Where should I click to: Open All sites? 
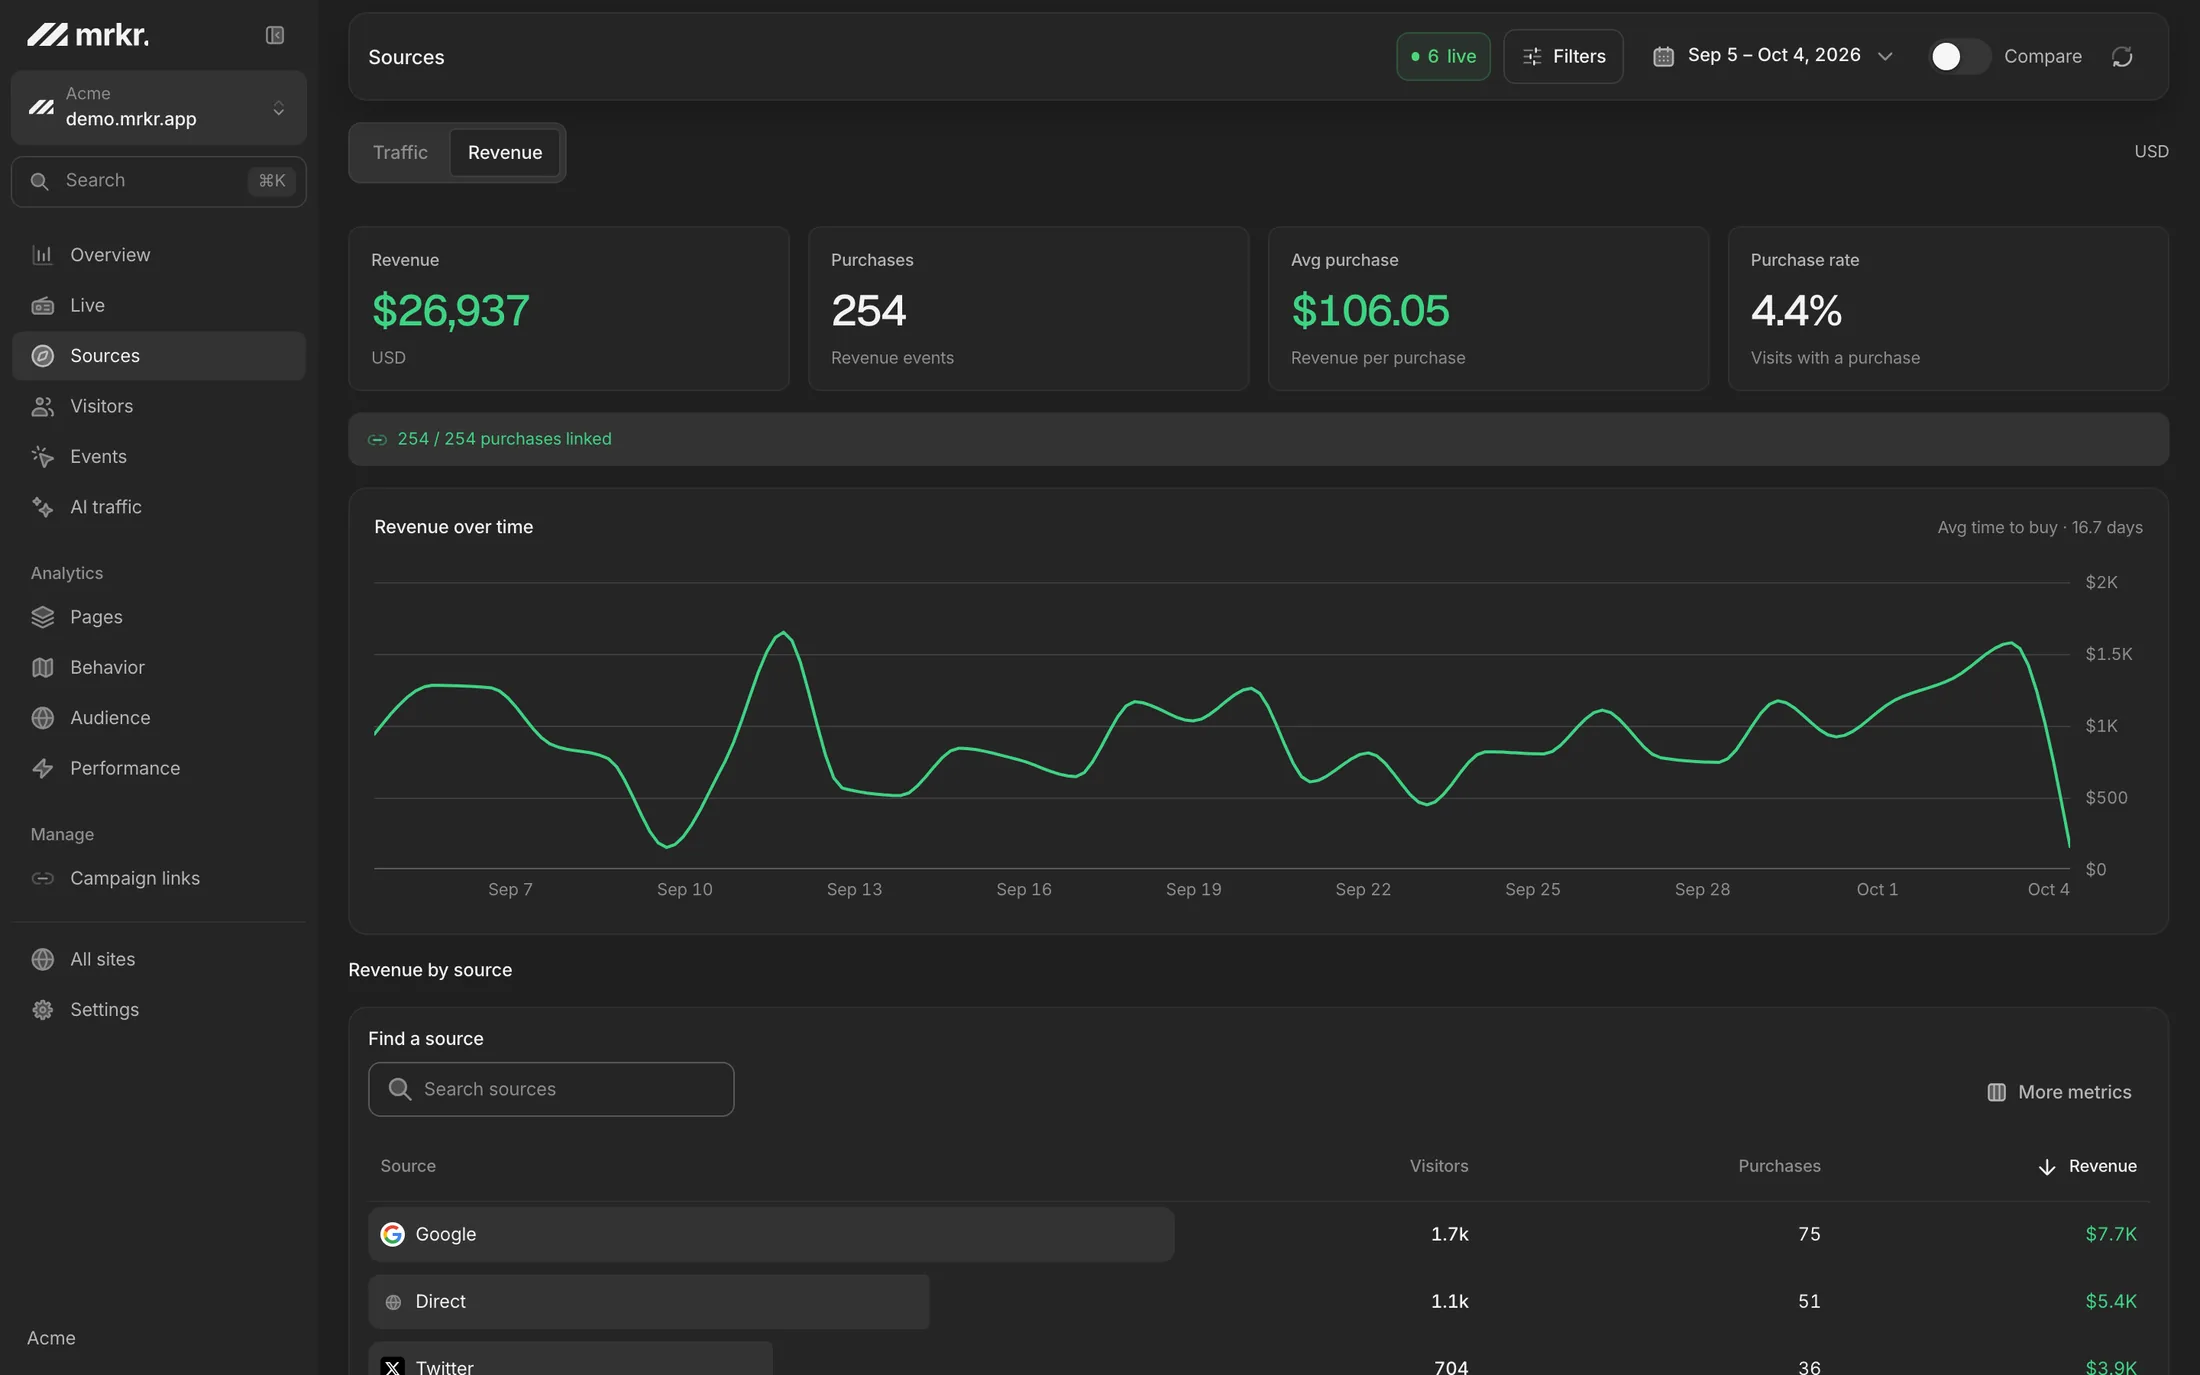coord(158,959)
